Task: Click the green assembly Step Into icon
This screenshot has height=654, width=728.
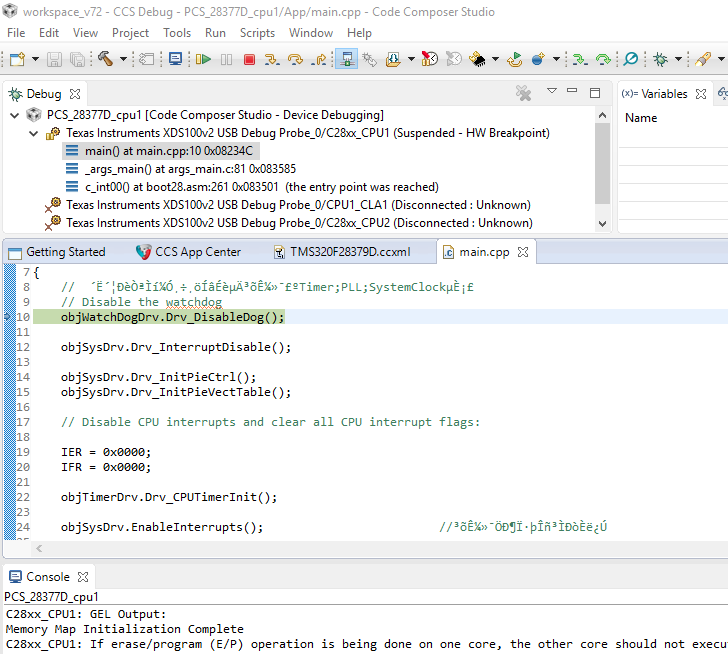Action: (x=580, y=59)
